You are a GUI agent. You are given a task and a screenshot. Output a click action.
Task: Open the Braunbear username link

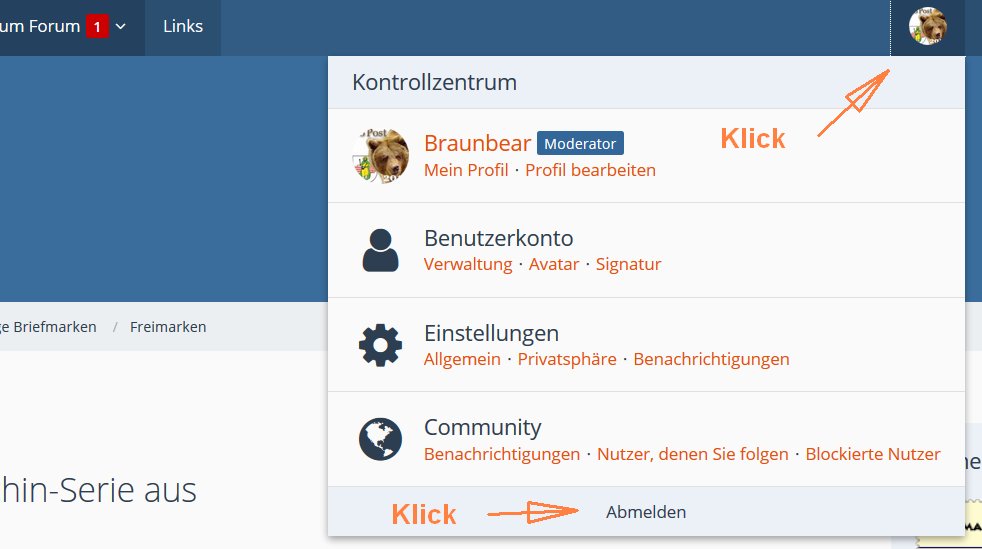pyautogui.click(x=477, y=143)
